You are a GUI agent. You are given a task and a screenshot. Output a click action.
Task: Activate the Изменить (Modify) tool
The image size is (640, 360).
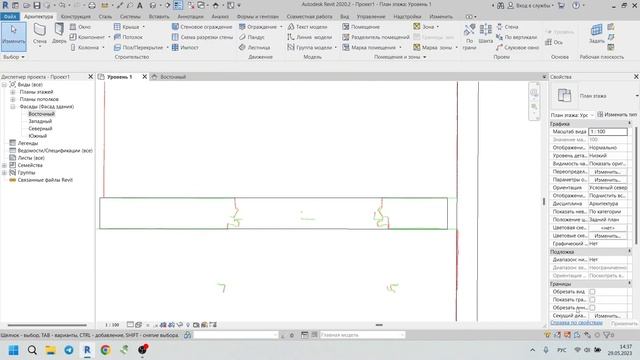click(x=13, y=36)
